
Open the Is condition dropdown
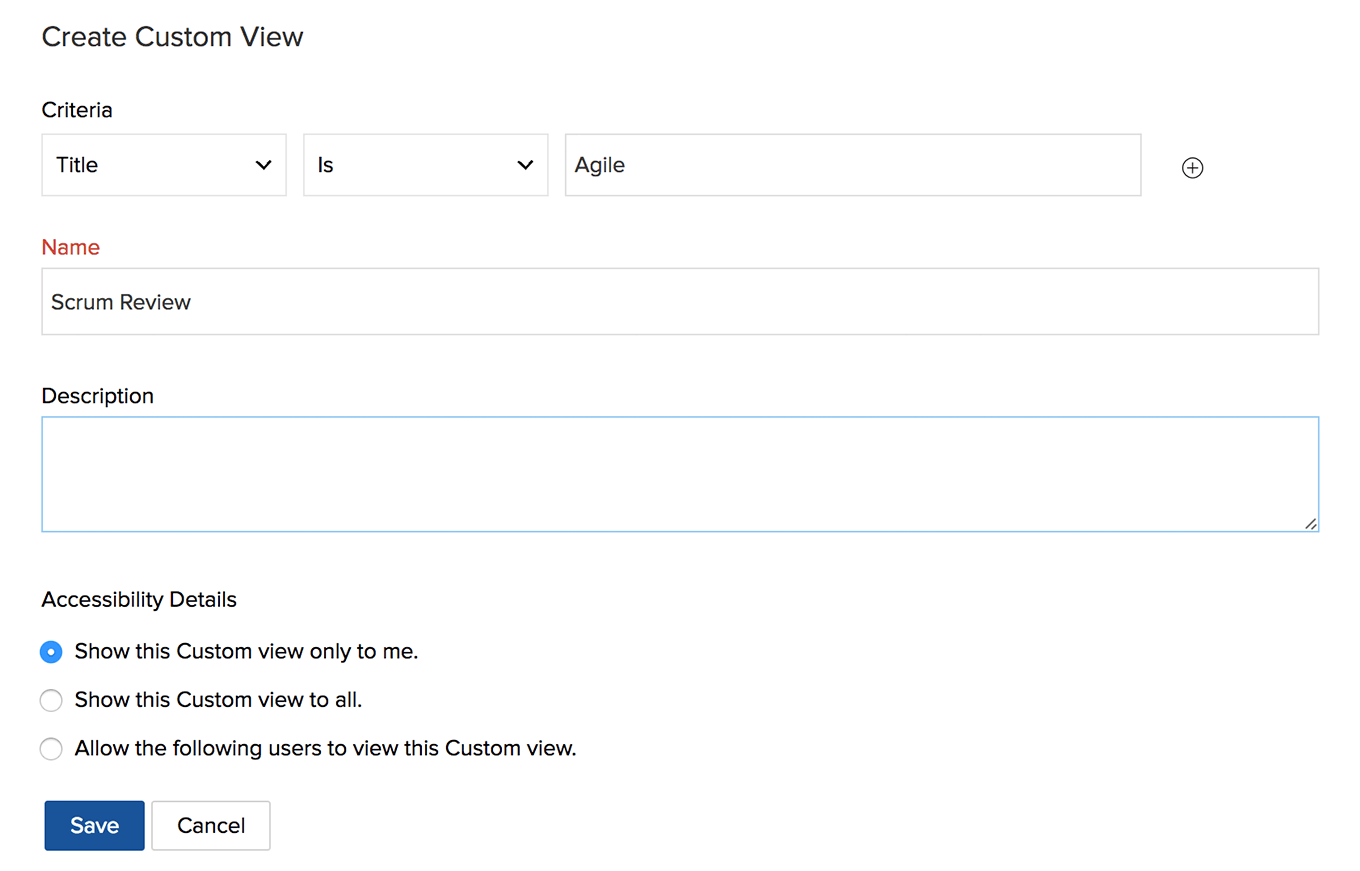[x=426, y=165]
